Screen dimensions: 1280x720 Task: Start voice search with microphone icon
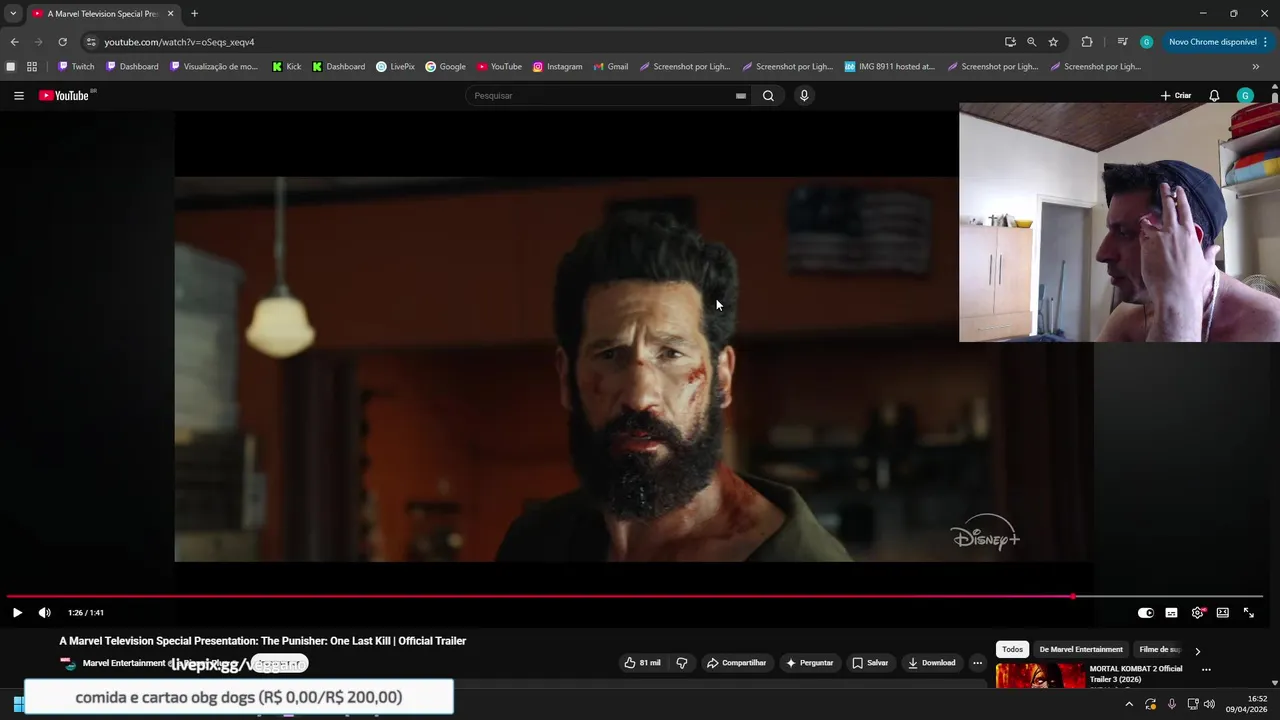coord(803,96)
